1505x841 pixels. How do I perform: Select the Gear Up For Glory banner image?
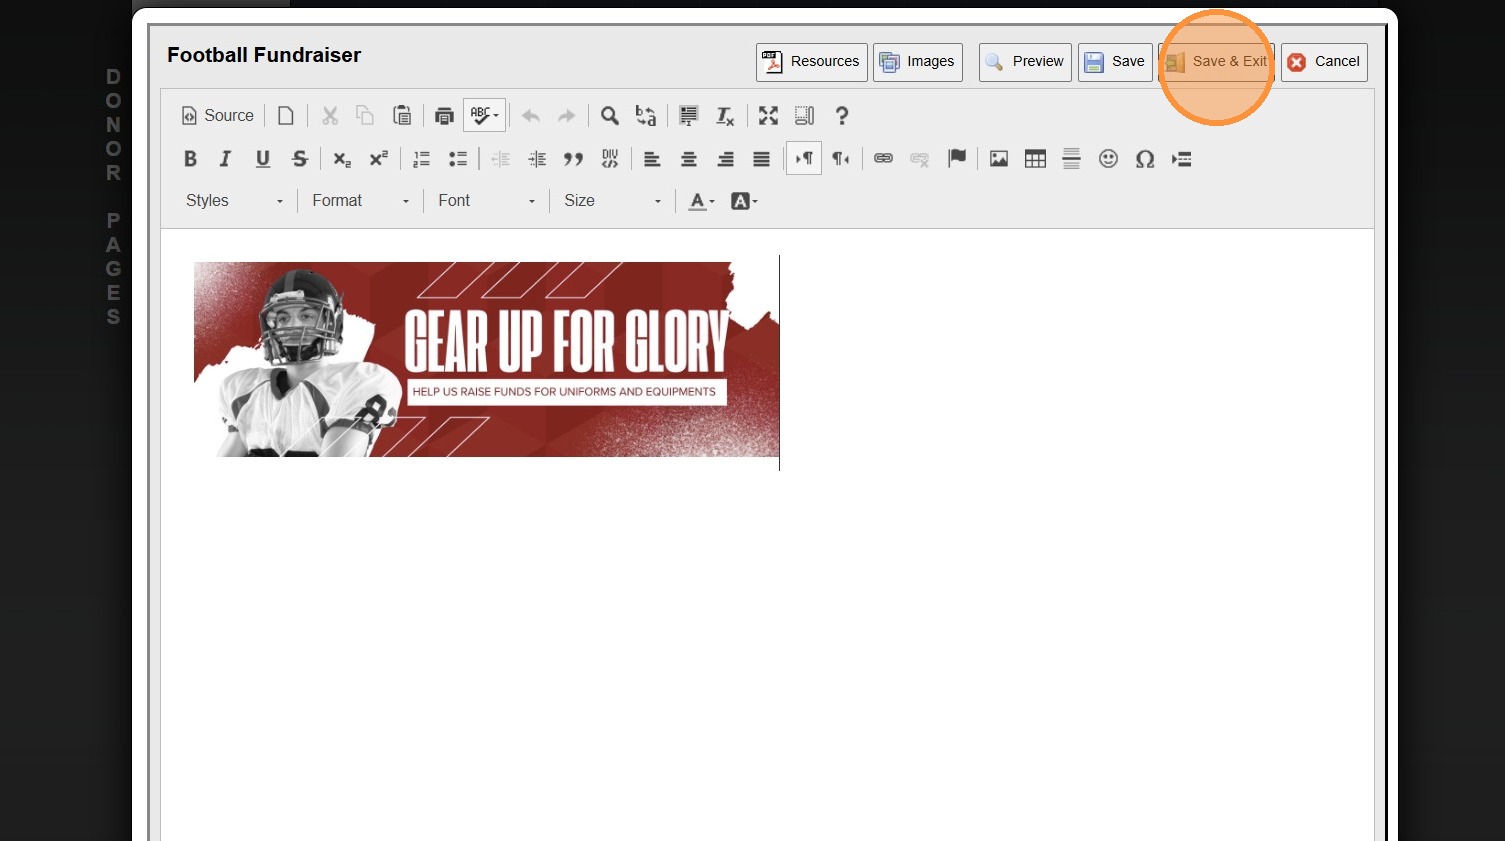(486, 360)
